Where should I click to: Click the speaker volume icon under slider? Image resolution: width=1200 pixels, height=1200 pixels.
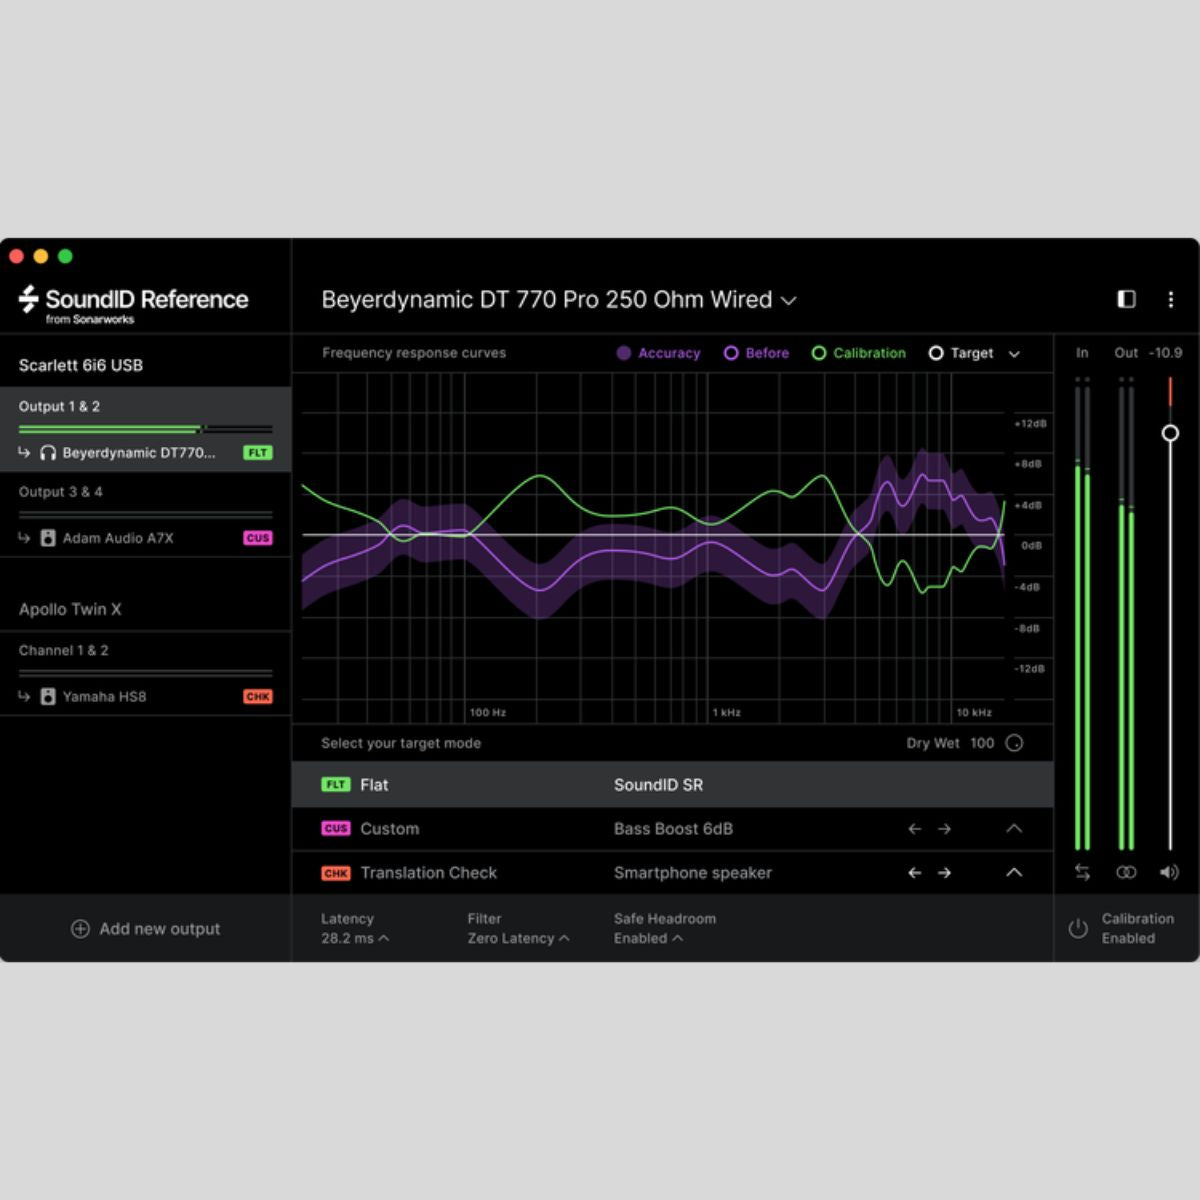[x=1169, y=872]
